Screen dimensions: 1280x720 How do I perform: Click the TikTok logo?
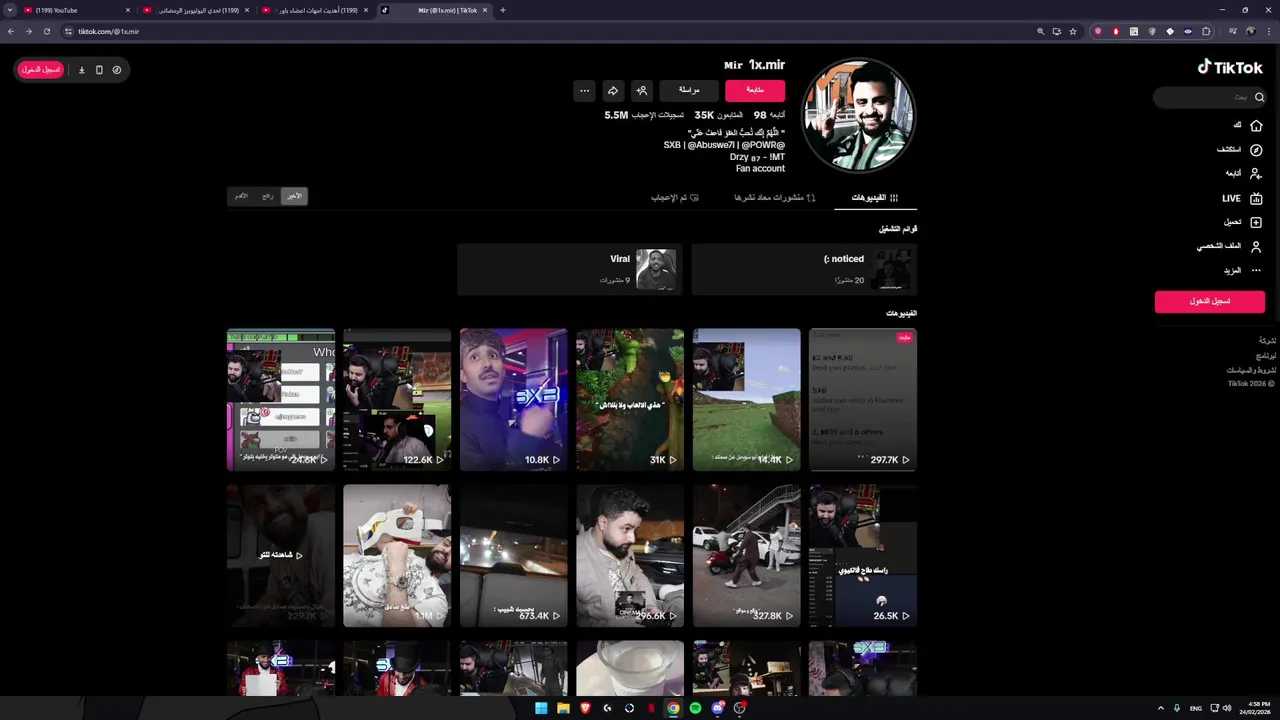click(x=1230, y=67)
